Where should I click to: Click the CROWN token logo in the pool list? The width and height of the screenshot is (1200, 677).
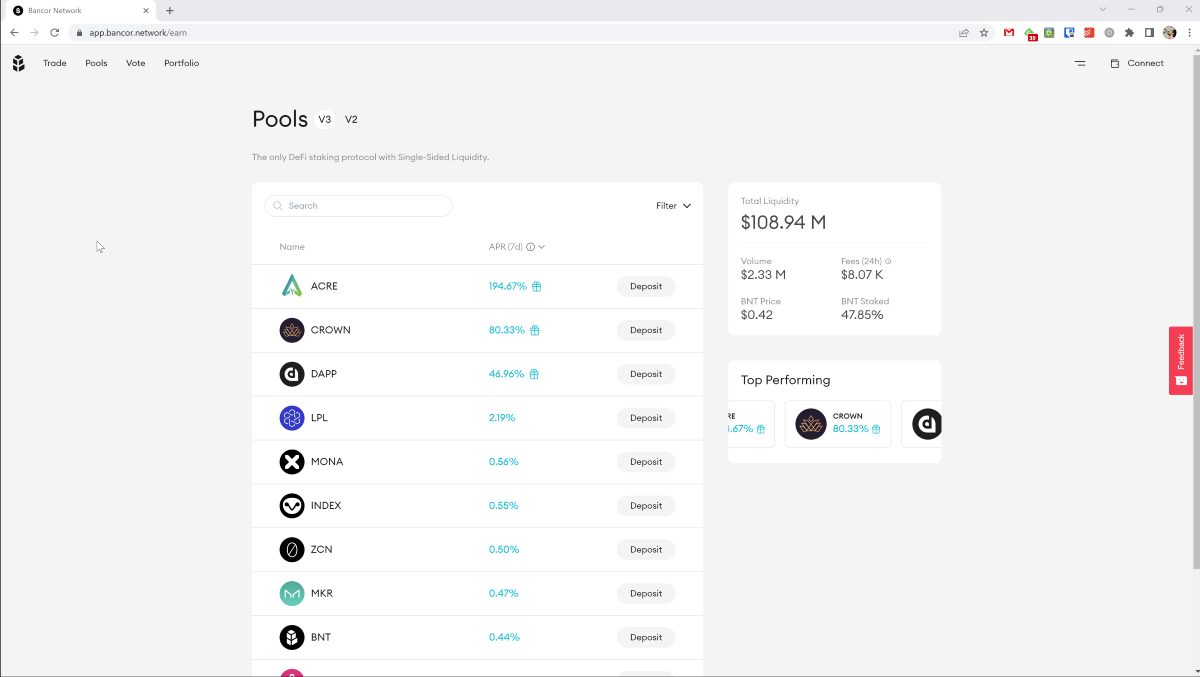coord(291,330)
